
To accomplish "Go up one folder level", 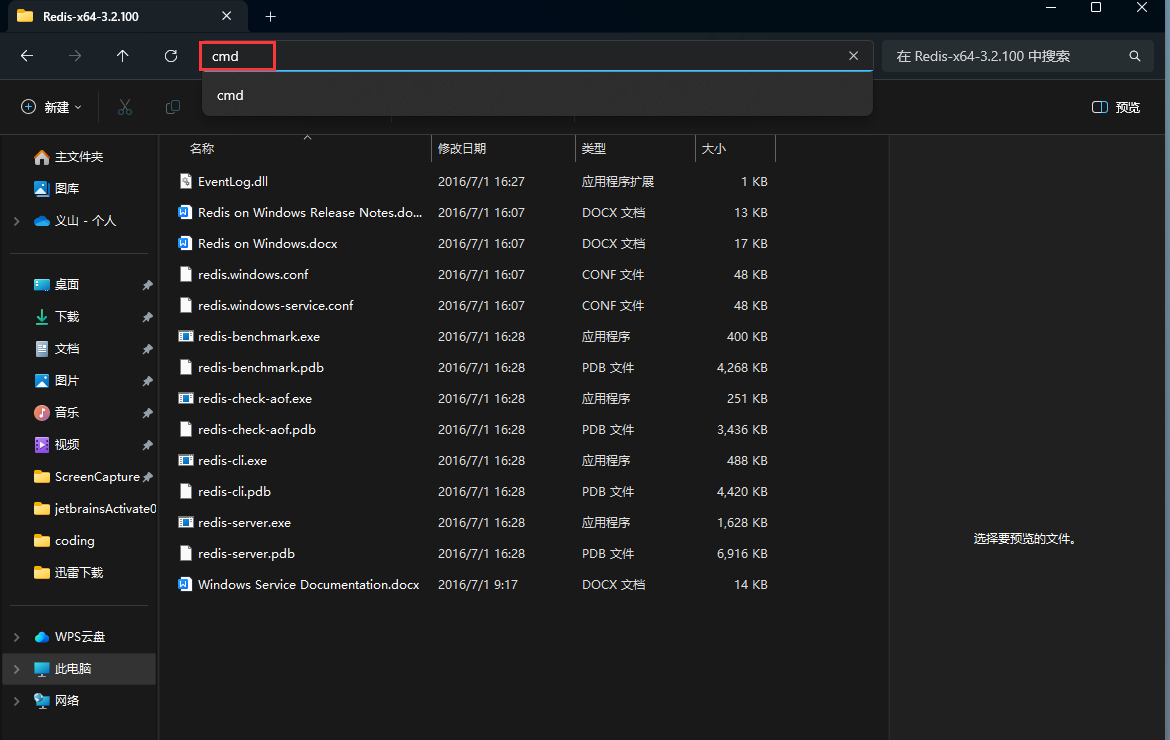I will (x=122, y=56).
